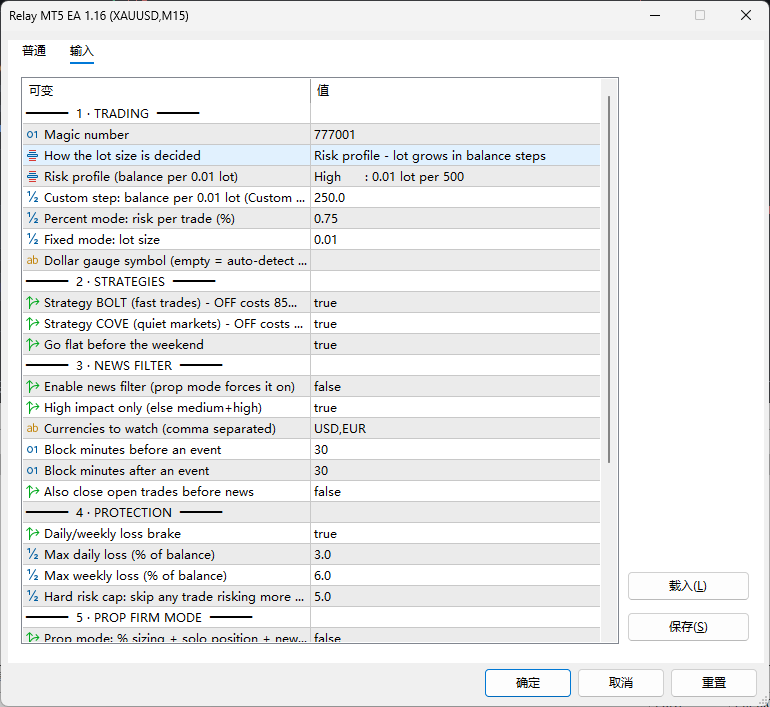
Task: Click the 值 column header
Action: [x=455, y=90]
